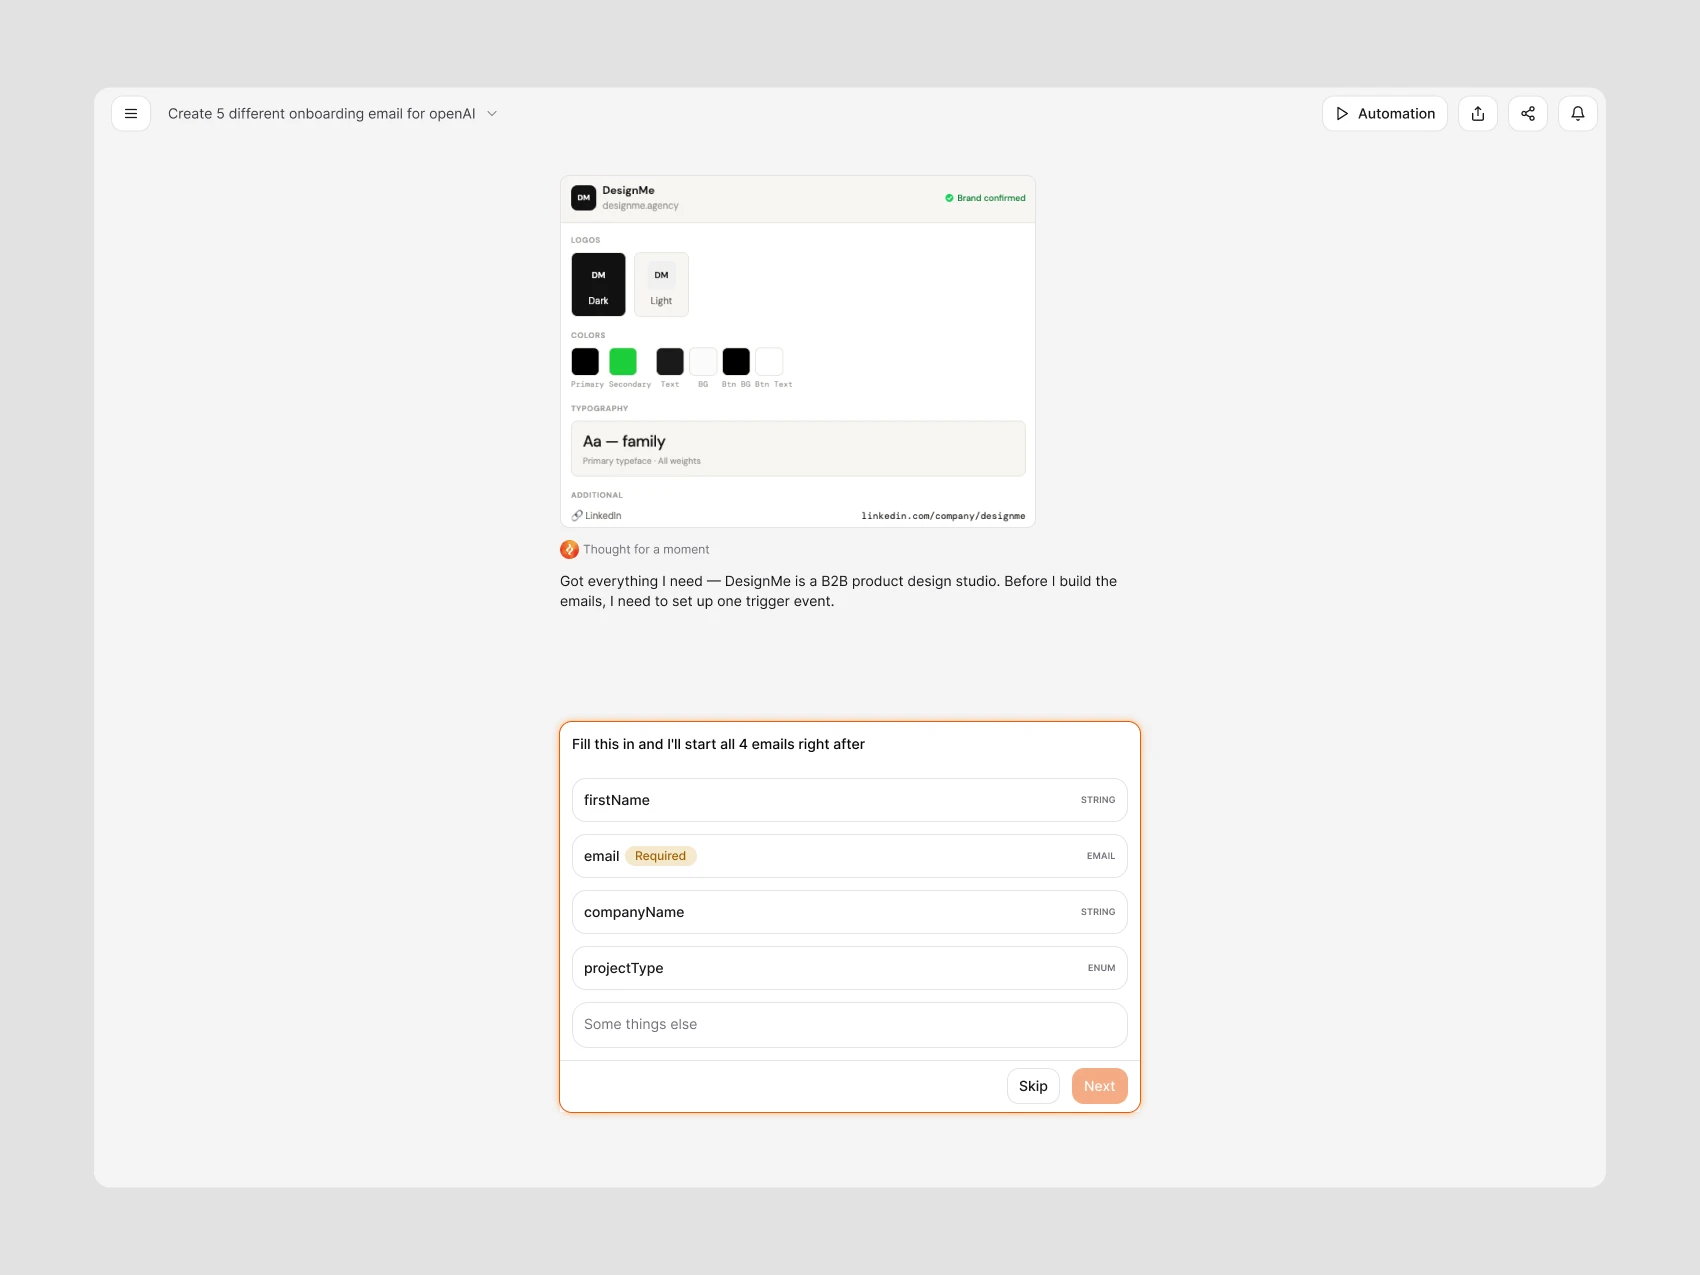Click the 'Fill this in' form heading
Image resolution: width=1700 pixels, height=1275 pixels.
718,744
